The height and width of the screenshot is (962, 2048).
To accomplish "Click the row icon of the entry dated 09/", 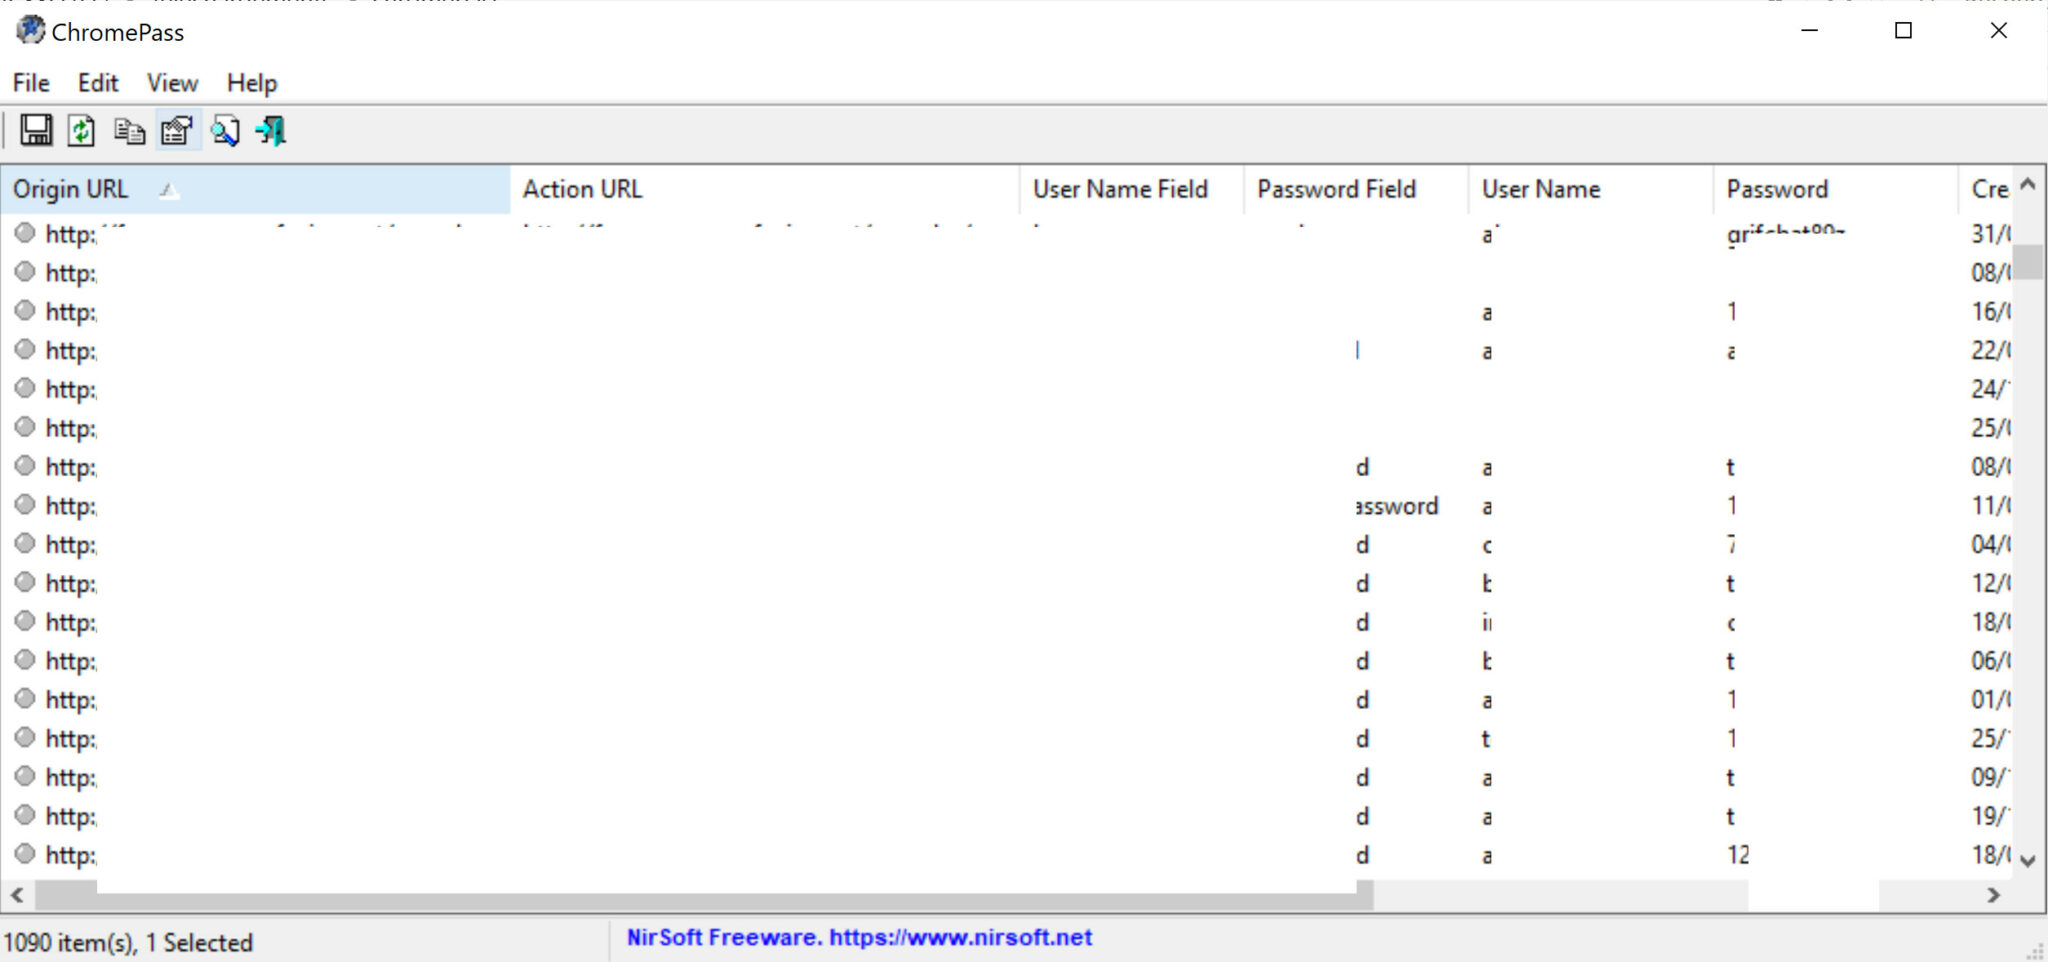I will coord(25,777).
